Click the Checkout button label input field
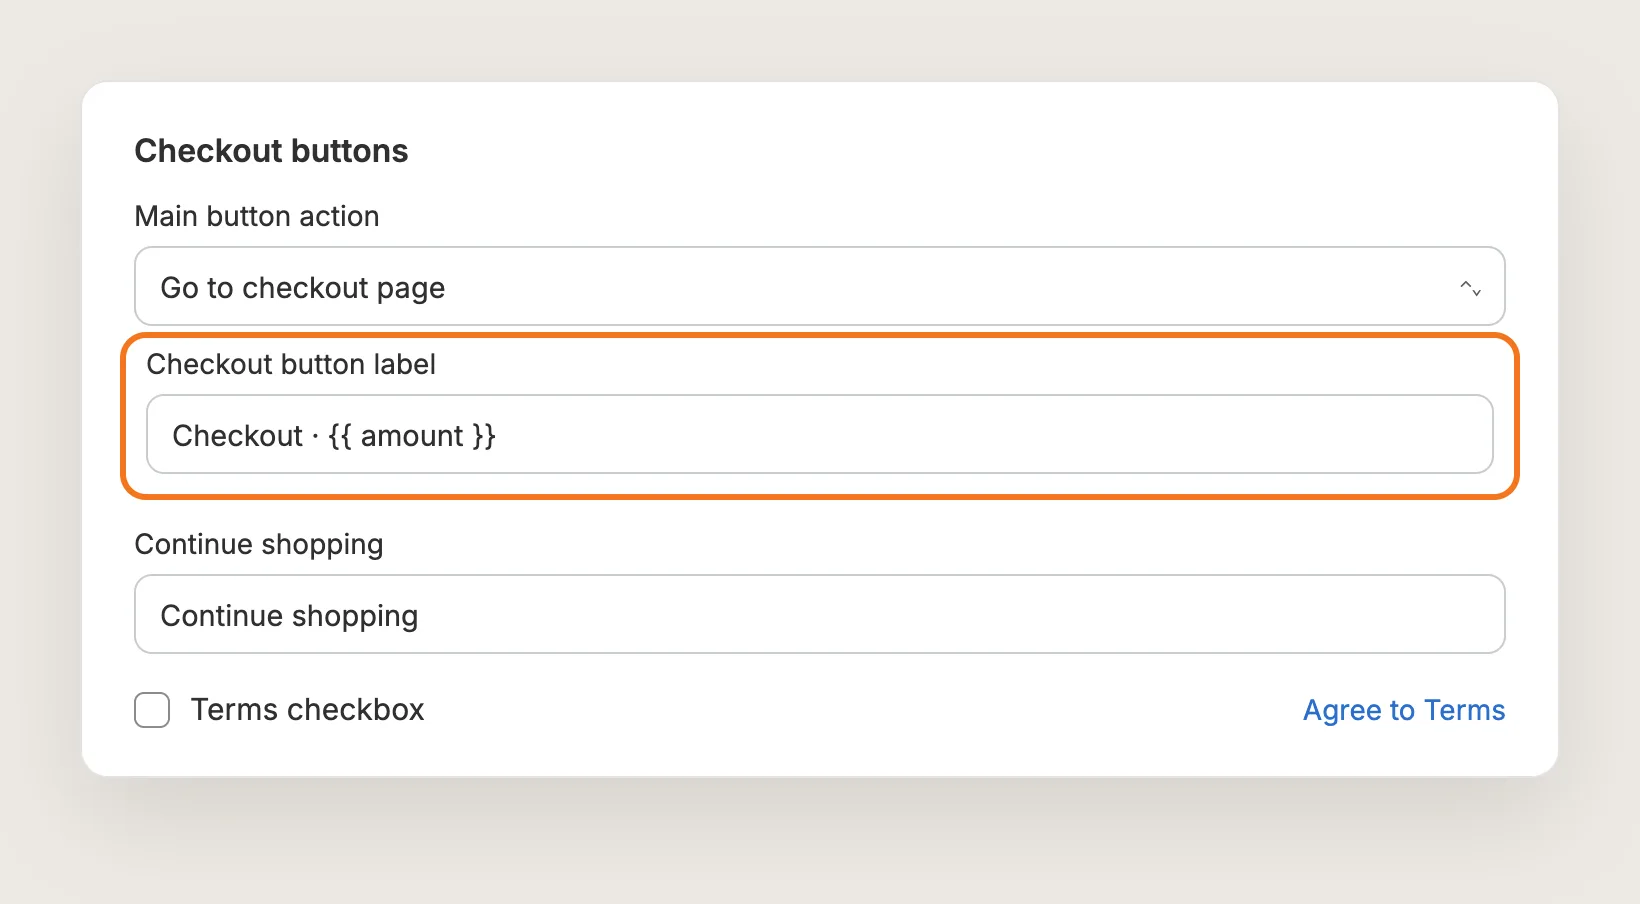The height and width of the screenshot is (904, 1640). click(x=819, y=434)
